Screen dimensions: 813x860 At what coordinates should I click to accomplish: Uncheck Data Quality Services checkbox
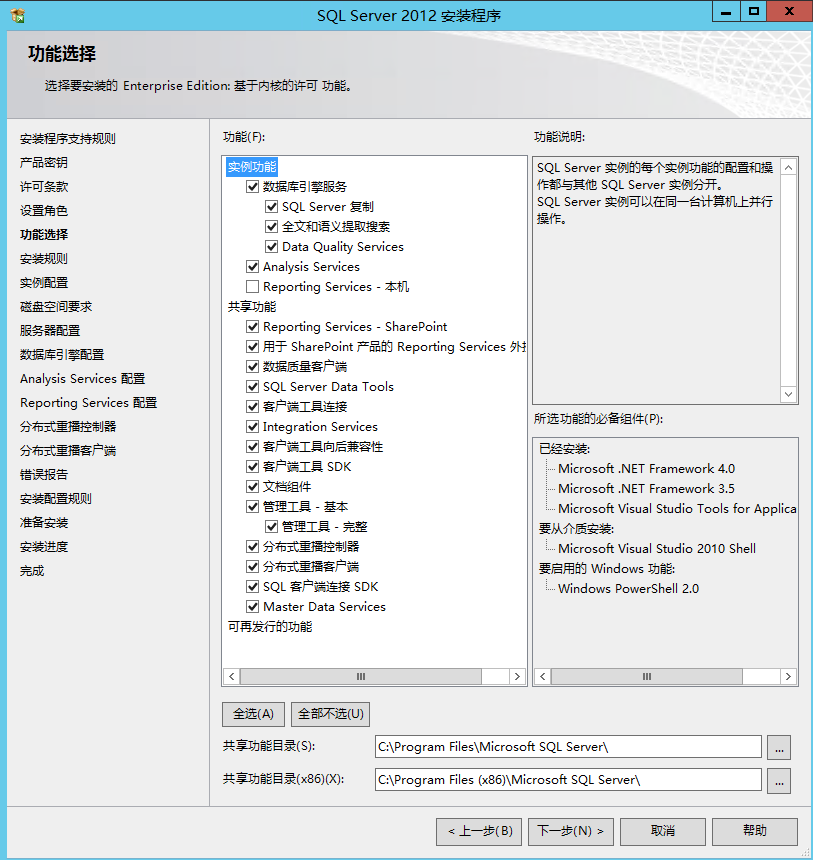point(271,247)
